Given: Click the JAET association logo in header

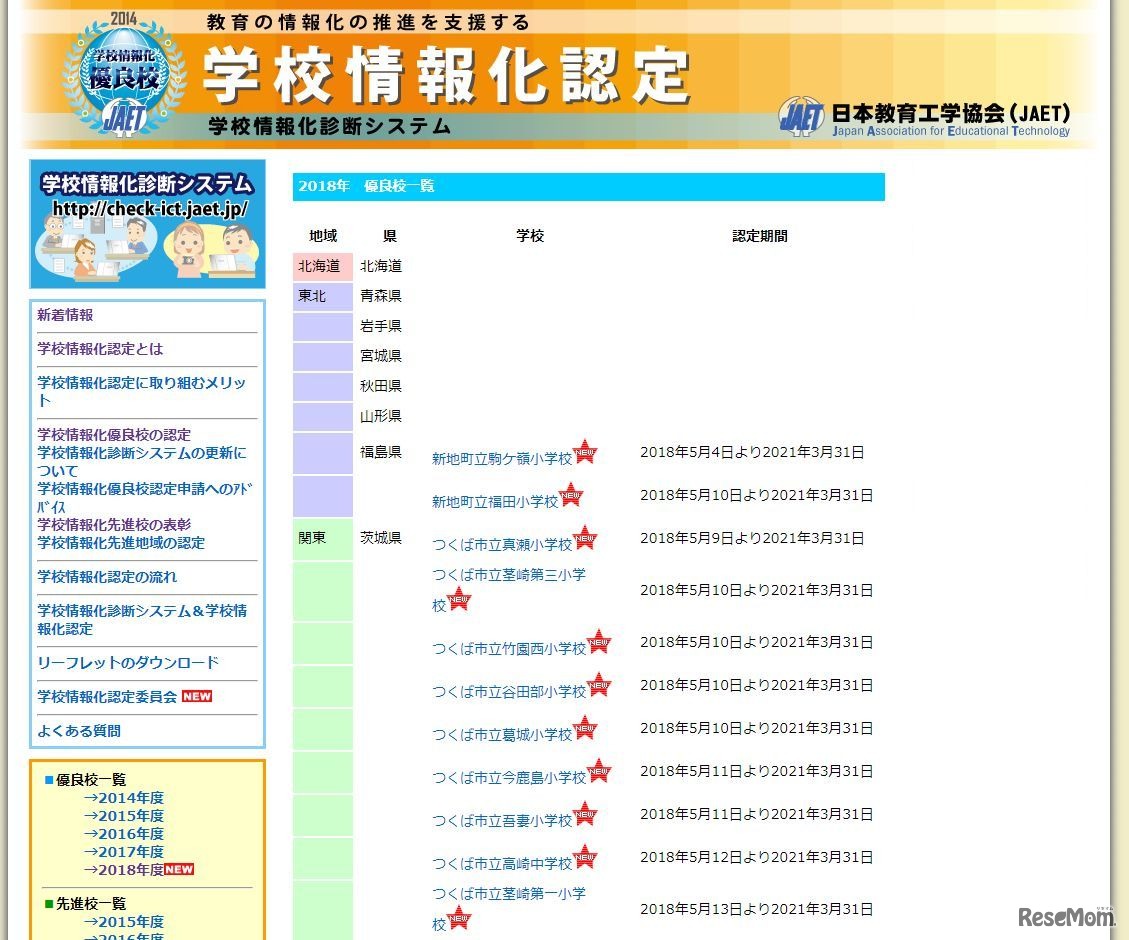Looking at the screenshot, I should pos(801,117).
